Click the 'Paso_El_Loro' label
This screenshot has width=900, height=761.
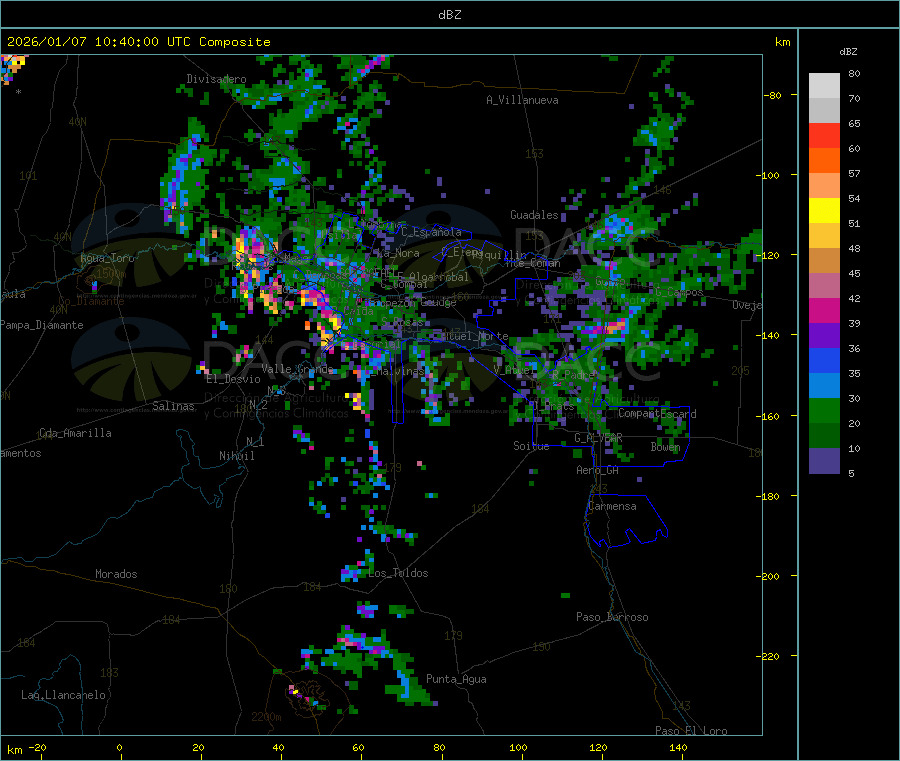[691, 731]
